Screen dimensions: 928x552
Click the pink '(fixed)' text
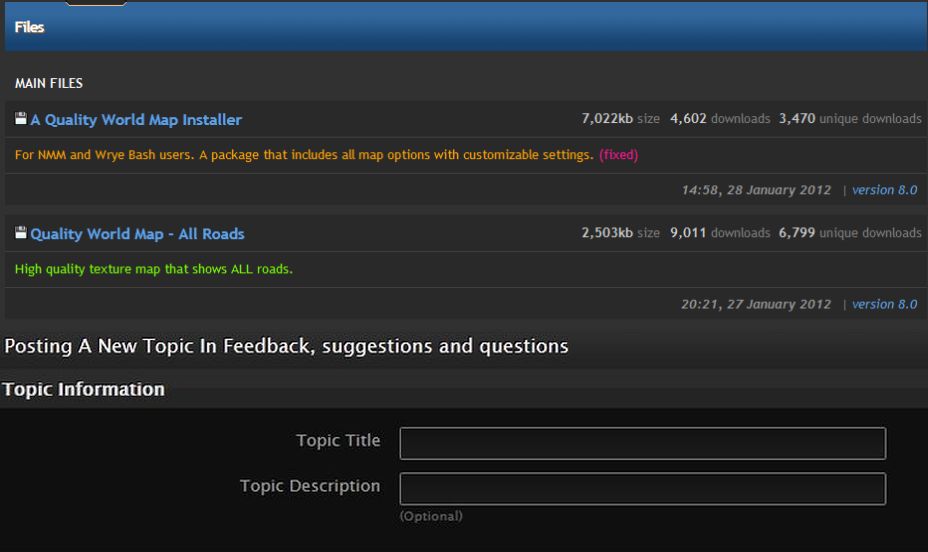(x=618, y=154)
